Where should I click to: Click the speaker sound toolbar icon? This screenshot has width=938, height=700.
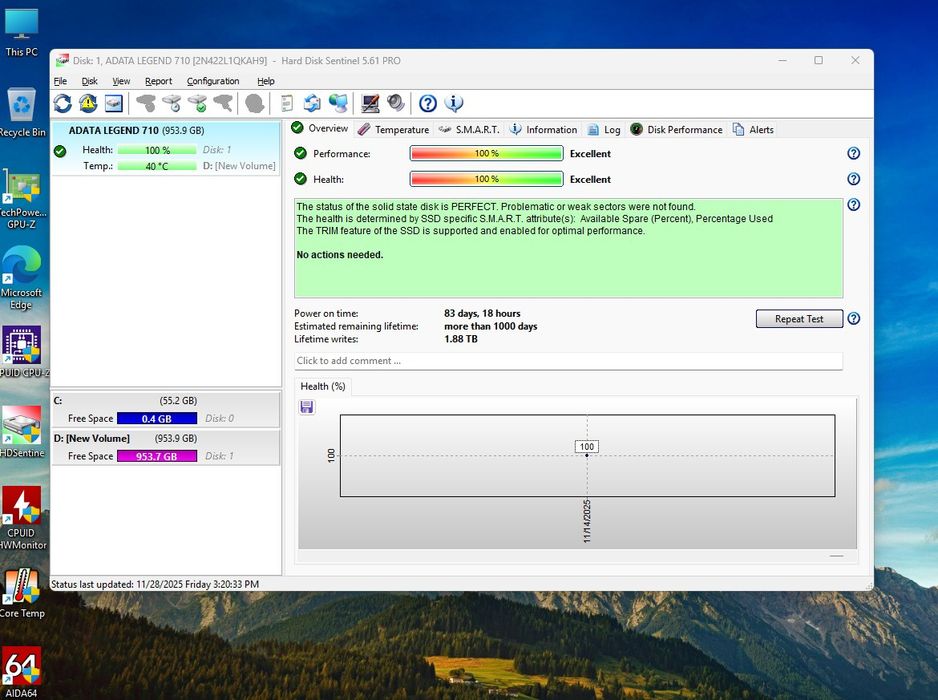[x=395, y=104]
